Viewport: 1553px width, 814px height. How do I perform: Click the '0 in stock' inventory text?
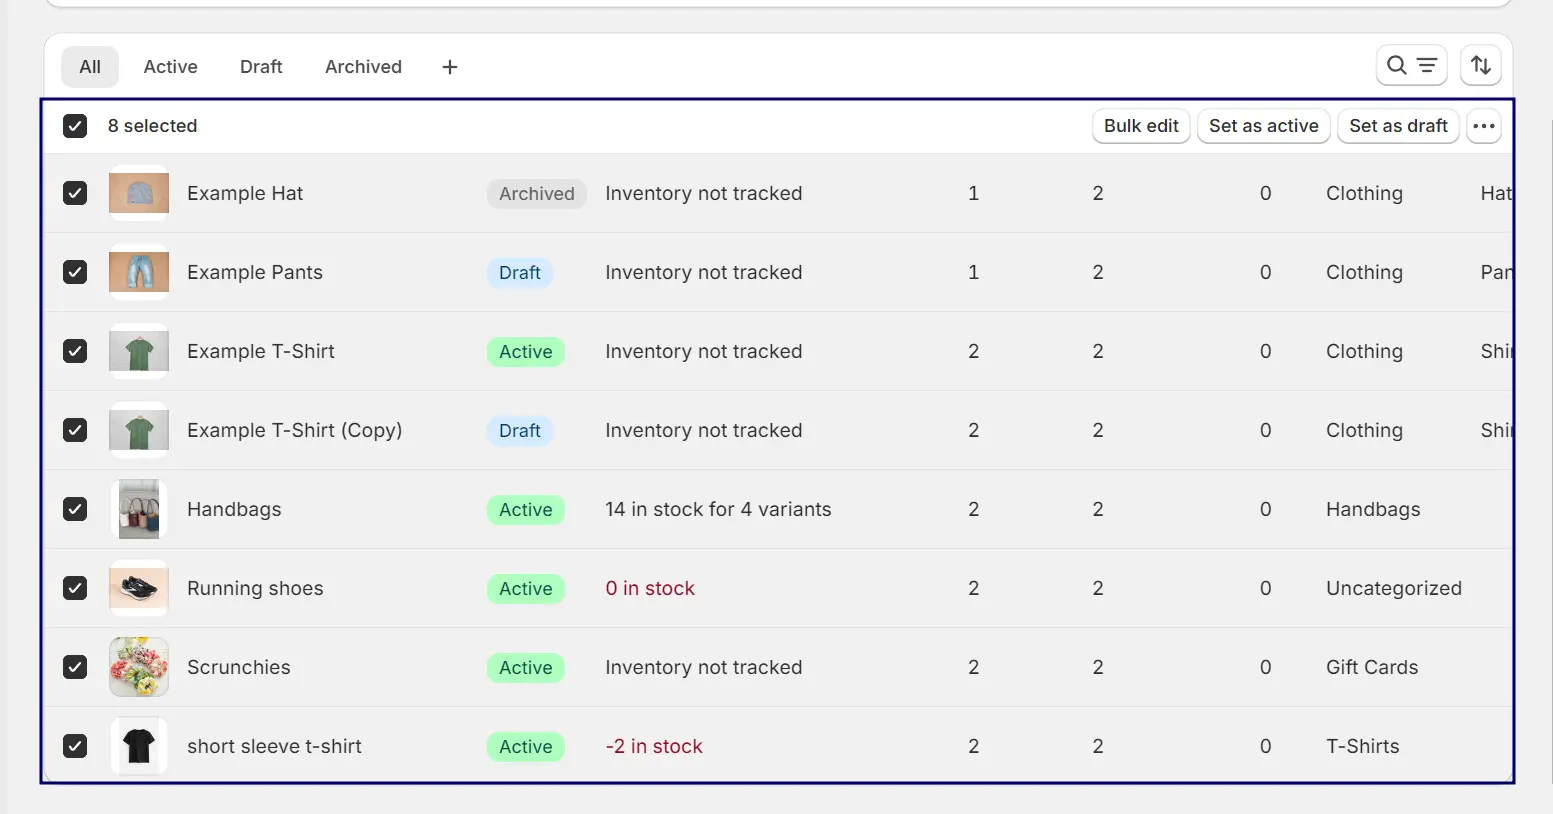pos(650,588)
